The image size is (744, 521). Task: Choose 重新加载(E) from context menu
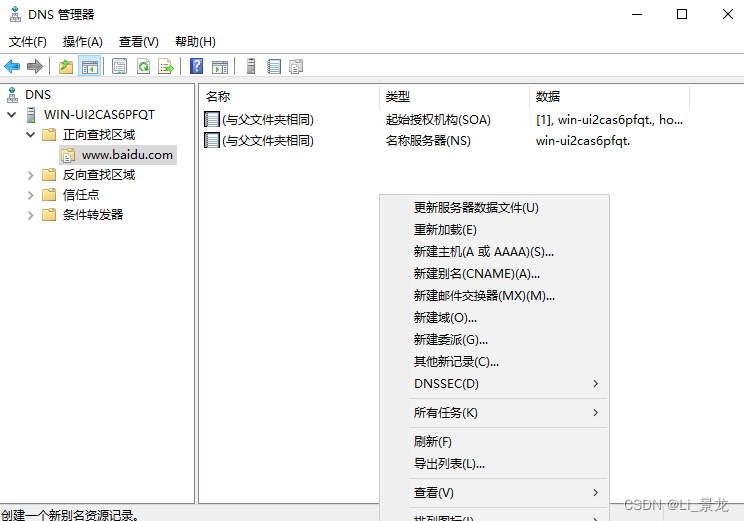(494, 230)
